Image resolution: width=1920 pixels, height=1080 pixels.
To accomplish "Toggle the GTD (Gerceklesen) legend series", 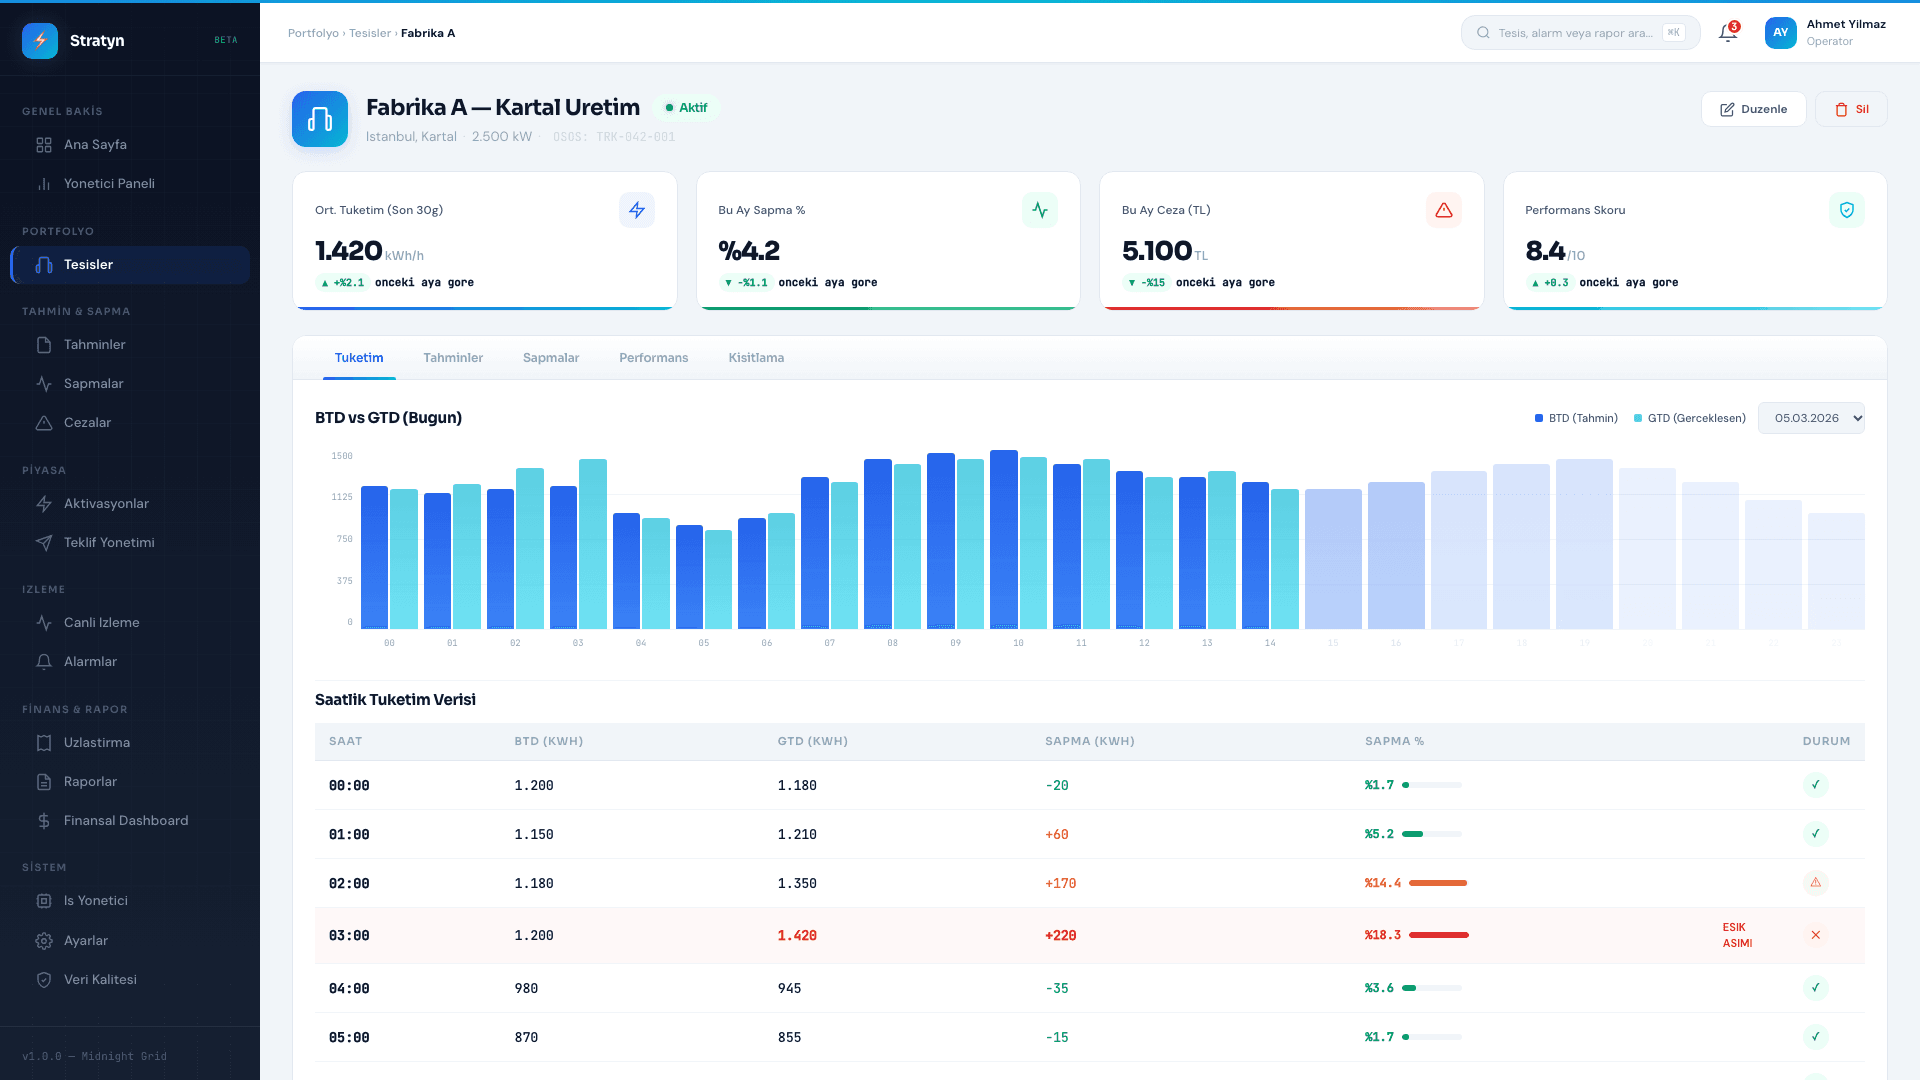I will (1690, 418).
